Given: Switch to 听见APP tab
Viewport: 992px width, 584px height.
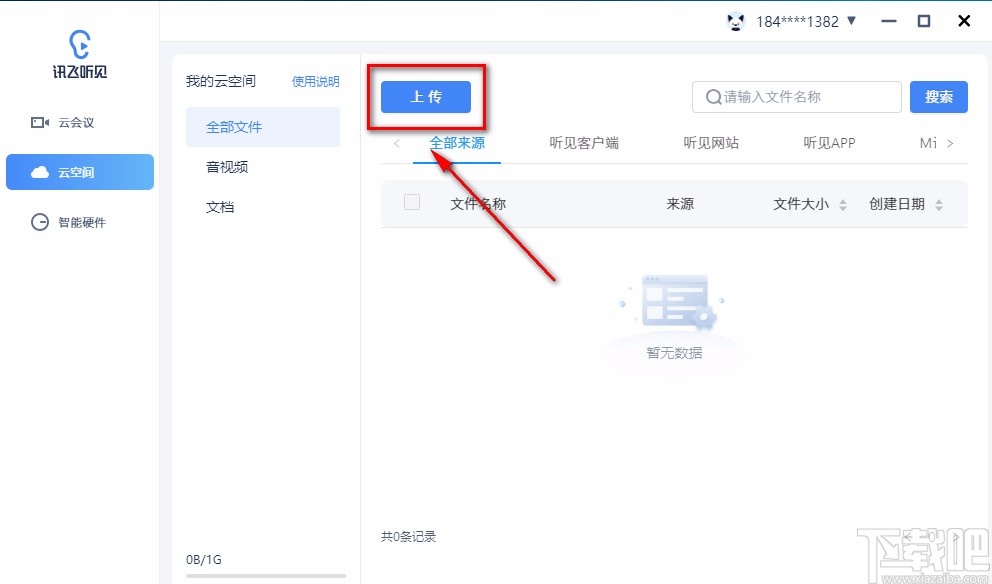Looking at the screenshot, I should (829, 143).
